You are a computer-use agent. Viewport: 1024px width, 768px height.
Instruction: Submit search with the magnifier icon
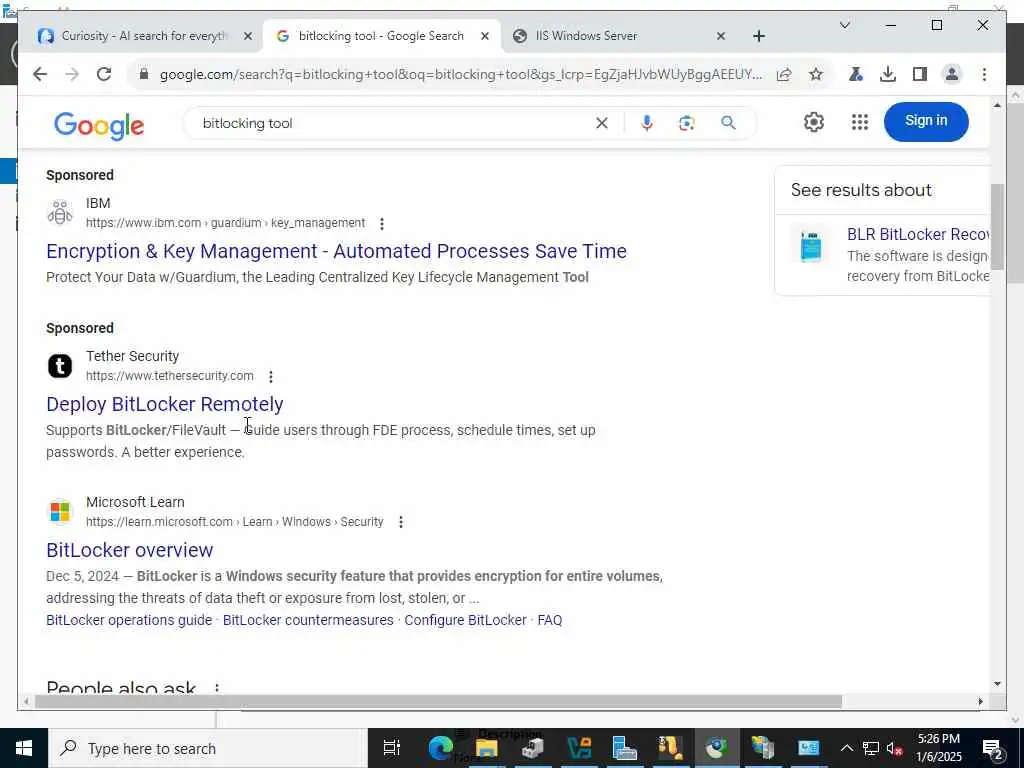point(728,123)
